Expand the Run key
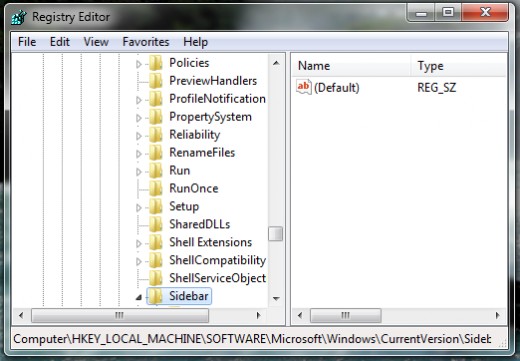Viewport: 520px width, 361px height. (x=139, y=172)
